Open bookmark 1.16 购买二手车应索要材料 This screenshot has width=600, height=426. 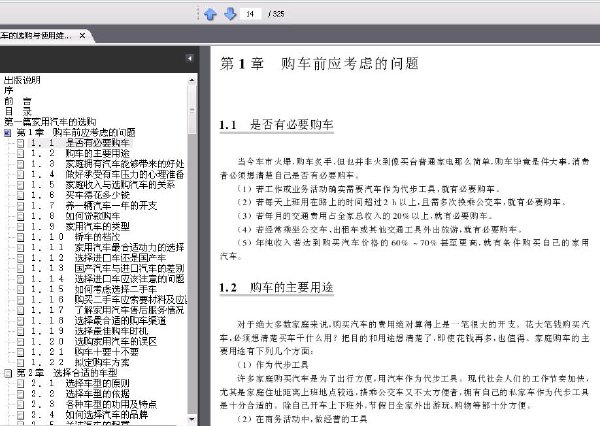pyautogui.click(x=109, y=299)
